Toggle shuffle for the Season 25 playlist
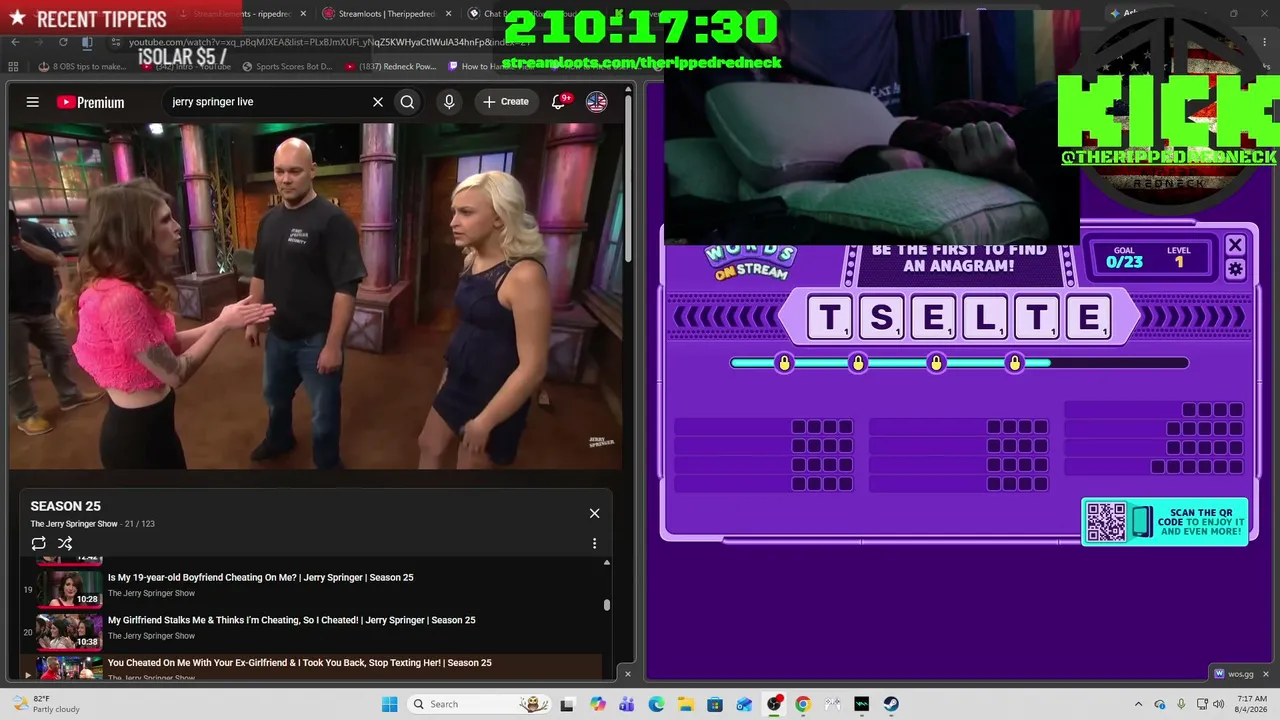1280x720 pixels. coord(65,543)
